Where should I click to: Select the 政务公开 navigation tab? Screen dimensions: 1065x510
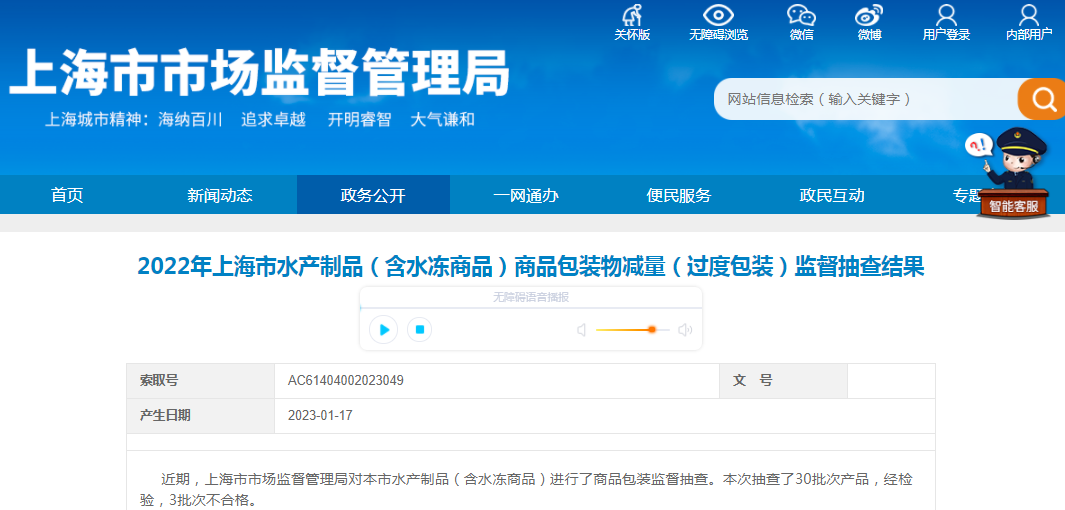(x=373, y=196)
